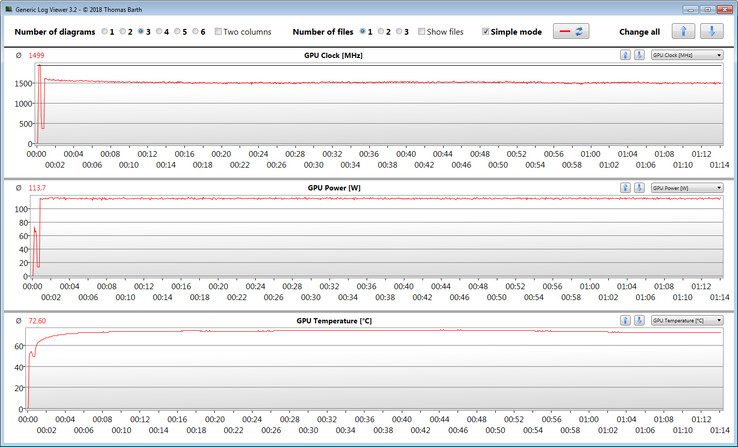Choose 2 for number of files

pos(381,32)
